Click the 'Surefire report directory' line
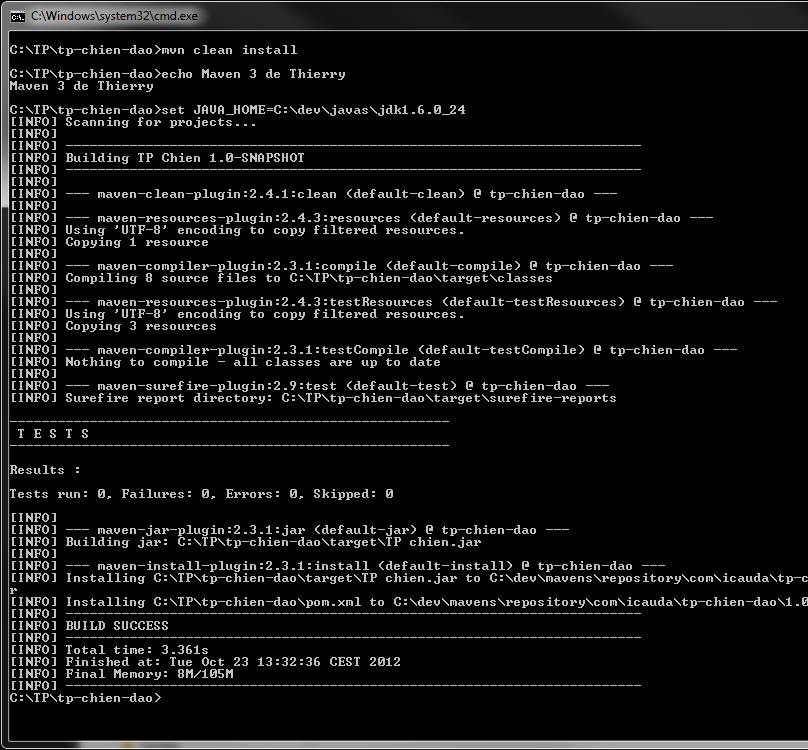 [x=340, y=398]
